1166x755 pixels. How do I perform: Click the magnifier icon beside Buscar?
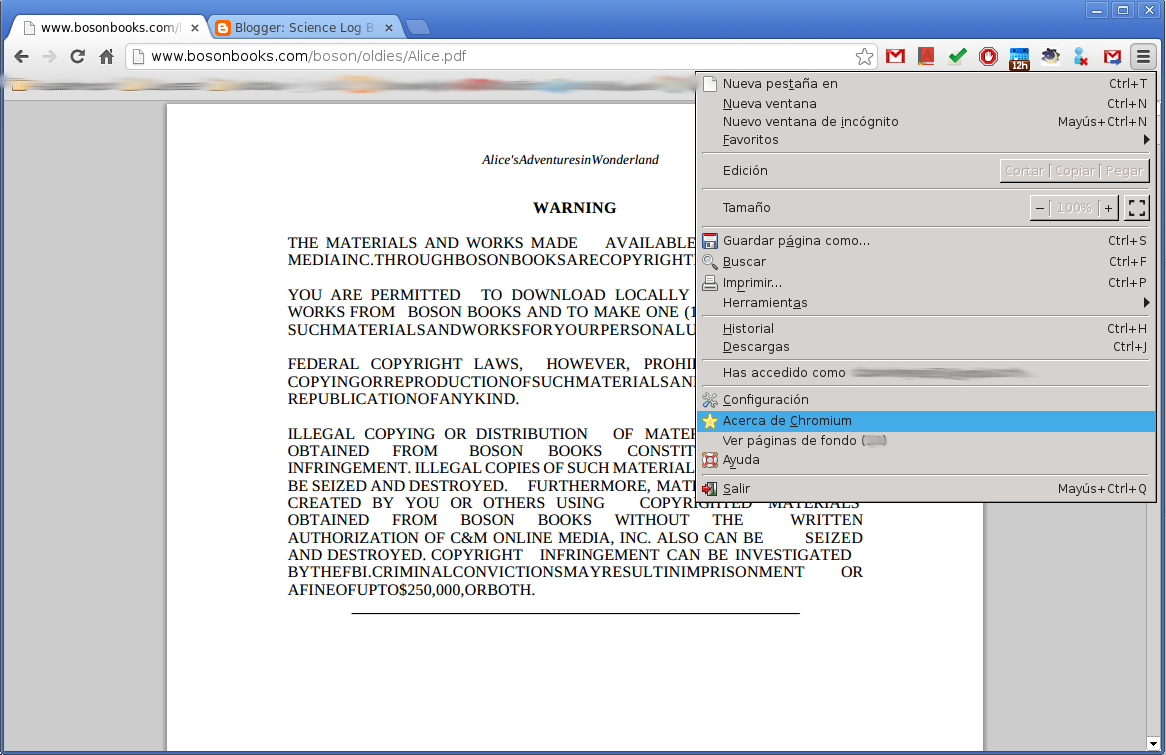pos(710,262)
